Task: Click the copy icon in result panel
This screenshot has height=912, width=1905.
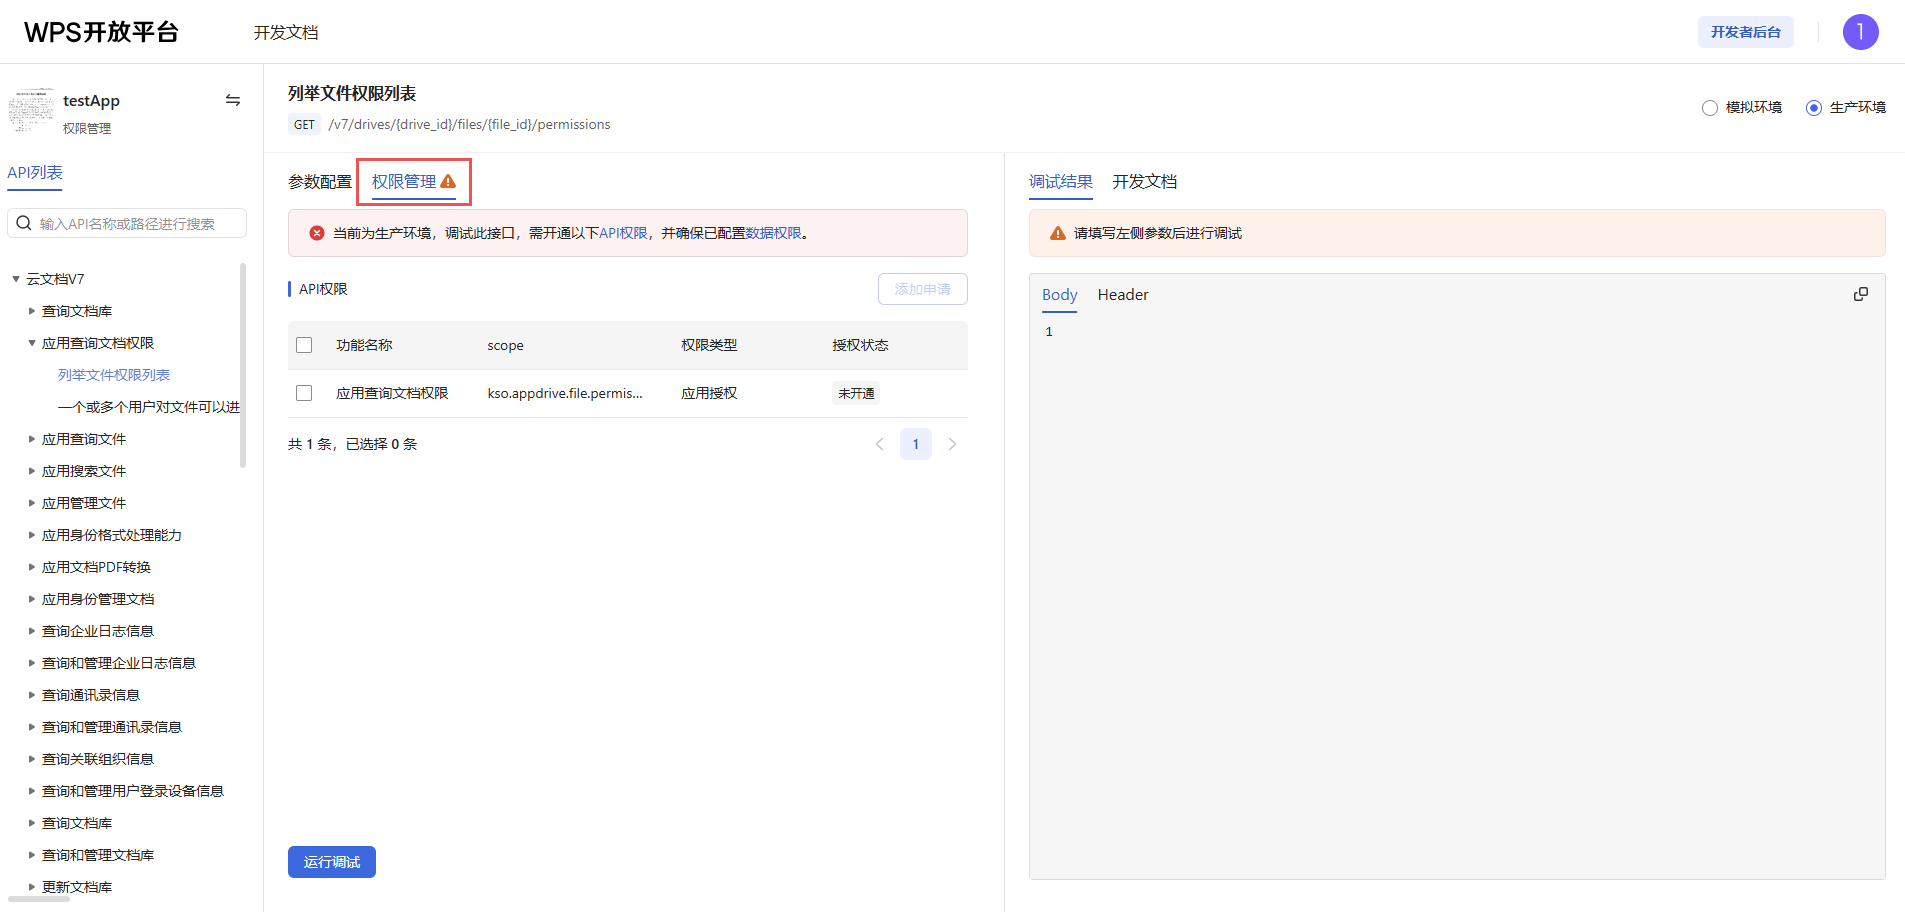Action: (1860, 294)
